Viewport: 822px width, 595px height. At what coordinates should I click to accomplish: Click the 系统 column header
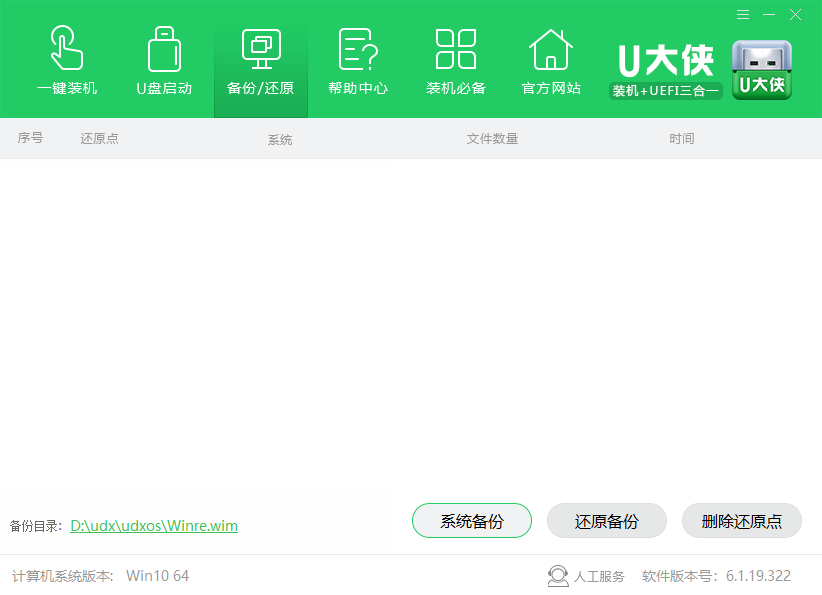pos(280,138)
